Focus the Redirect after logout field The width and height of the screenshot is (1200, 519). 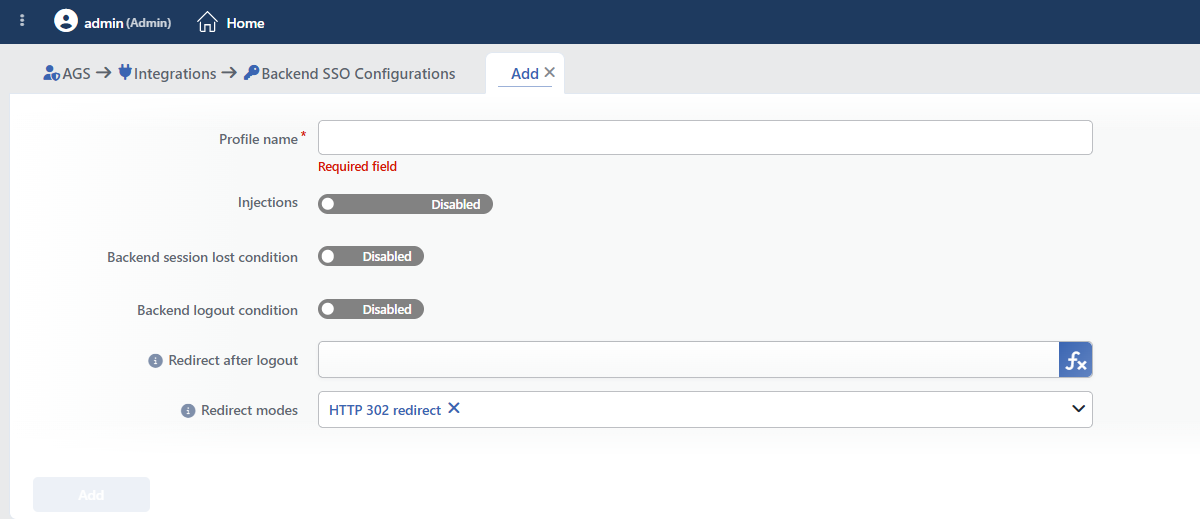click(688, 360)
